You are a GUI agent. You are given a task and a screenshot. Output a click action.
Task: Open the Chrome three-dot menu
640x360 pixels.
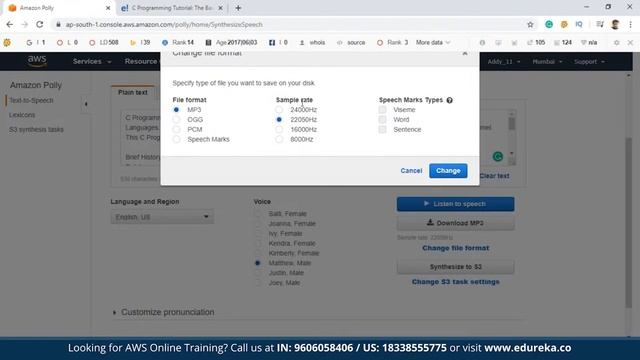(x=631, y=24)
